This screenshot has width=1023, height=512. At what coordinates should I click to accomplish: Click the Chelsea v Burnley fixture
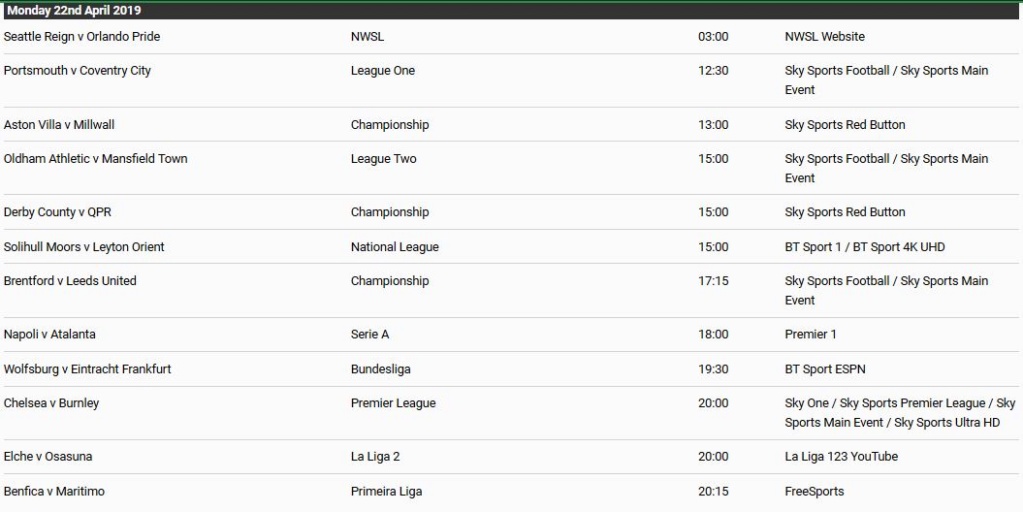(x=51, y=404)
